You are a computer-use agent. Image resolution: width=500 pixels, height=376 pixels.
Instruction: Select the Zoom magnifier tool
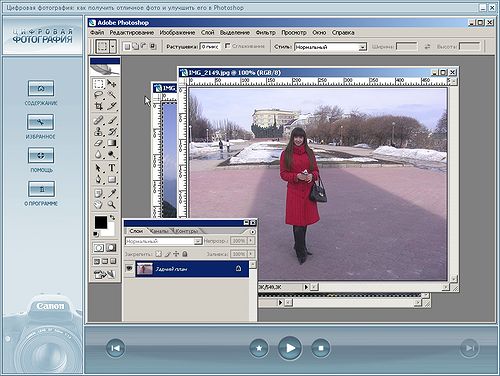point(112,205)
